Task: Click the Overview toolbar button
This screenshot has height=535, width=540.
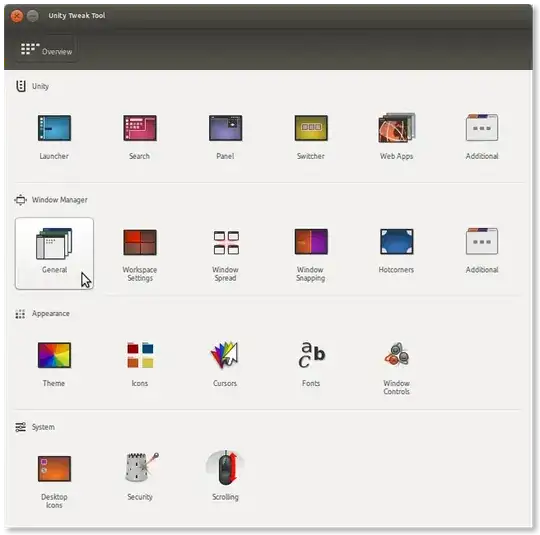Action: coord(46,50)
